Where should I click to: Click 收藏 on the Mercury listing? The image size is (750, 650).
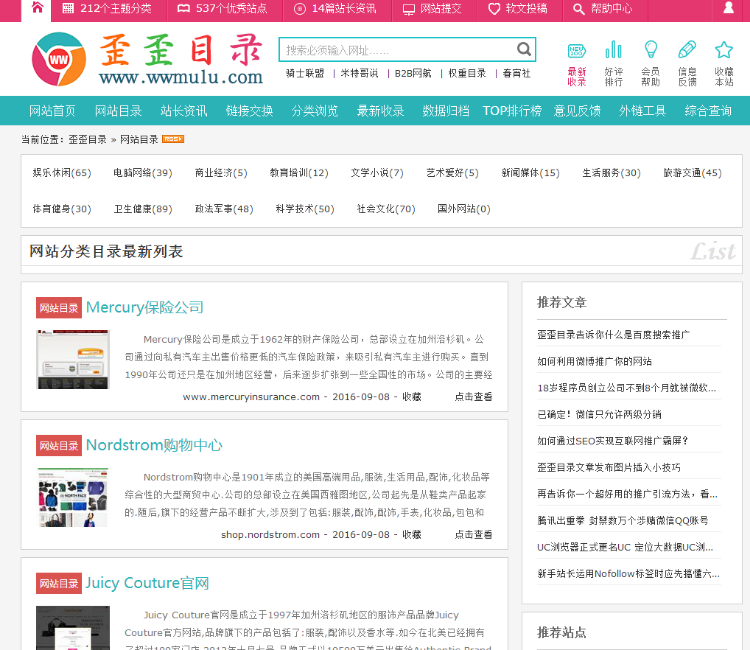(411, 397)
